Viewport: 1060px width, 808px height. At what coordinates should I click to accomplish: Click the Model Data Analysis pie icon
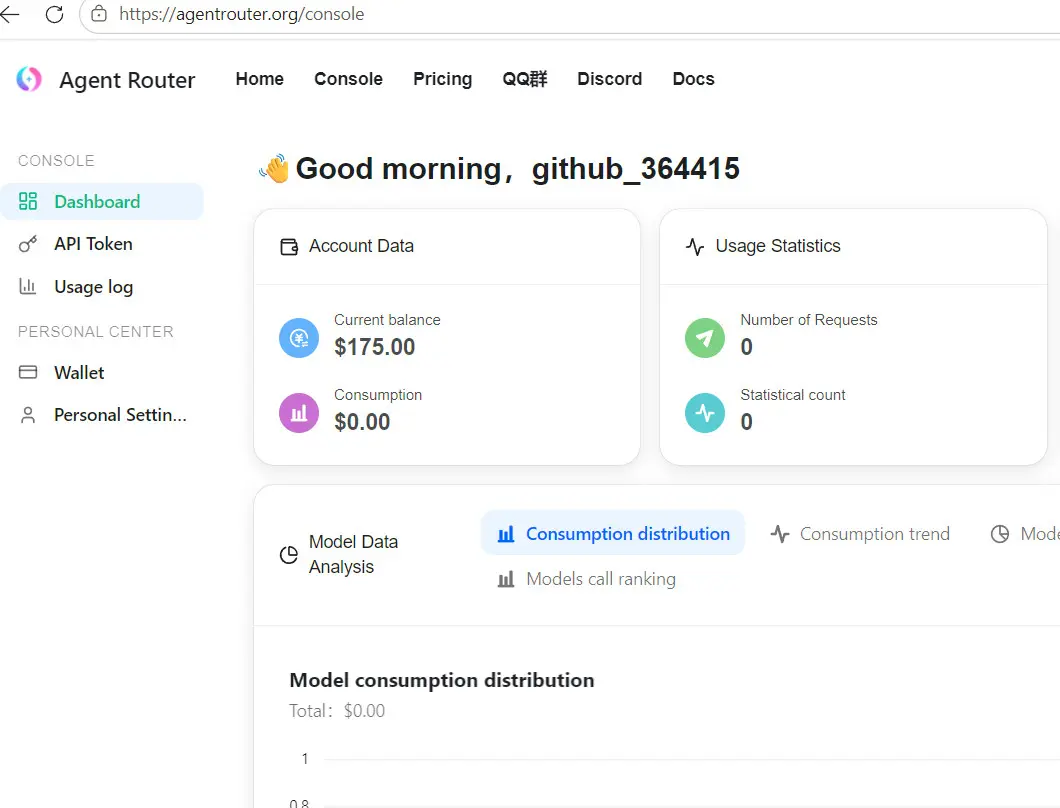289,555
